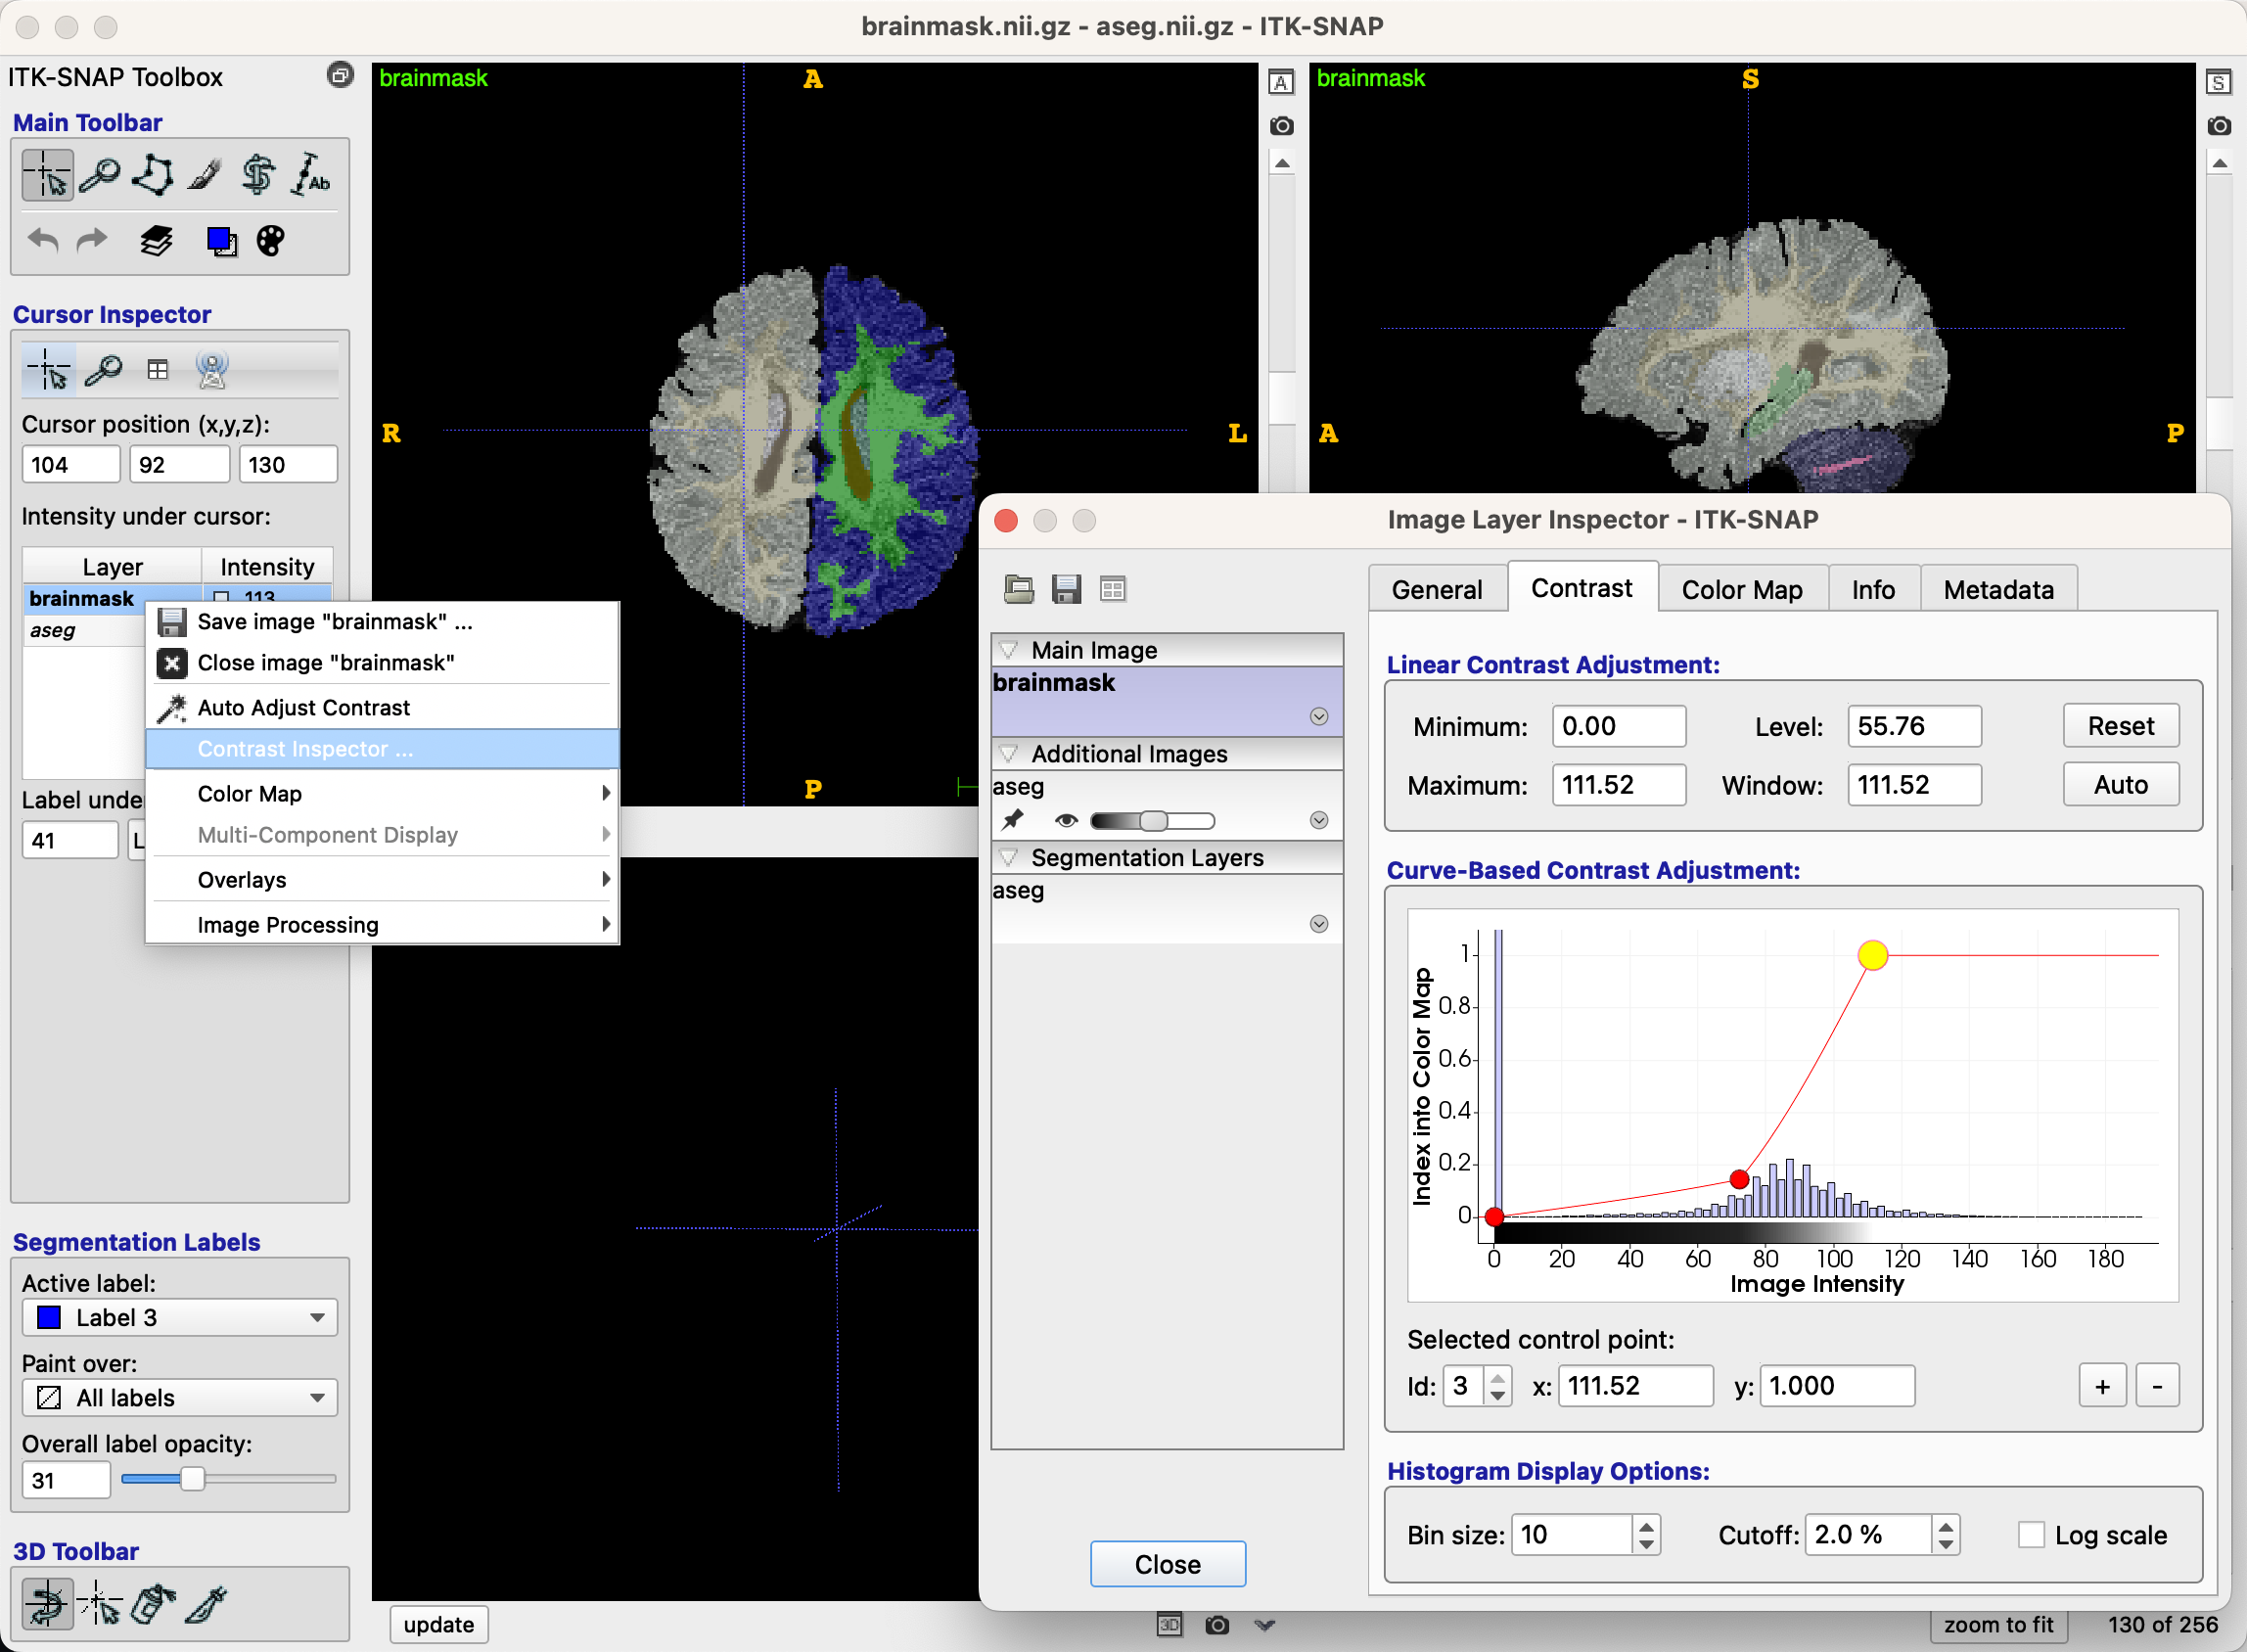Viewport: 2247px width, 1652px height.
Task: Open the Paint over All labels dropdown
Action: (180, 1397)
